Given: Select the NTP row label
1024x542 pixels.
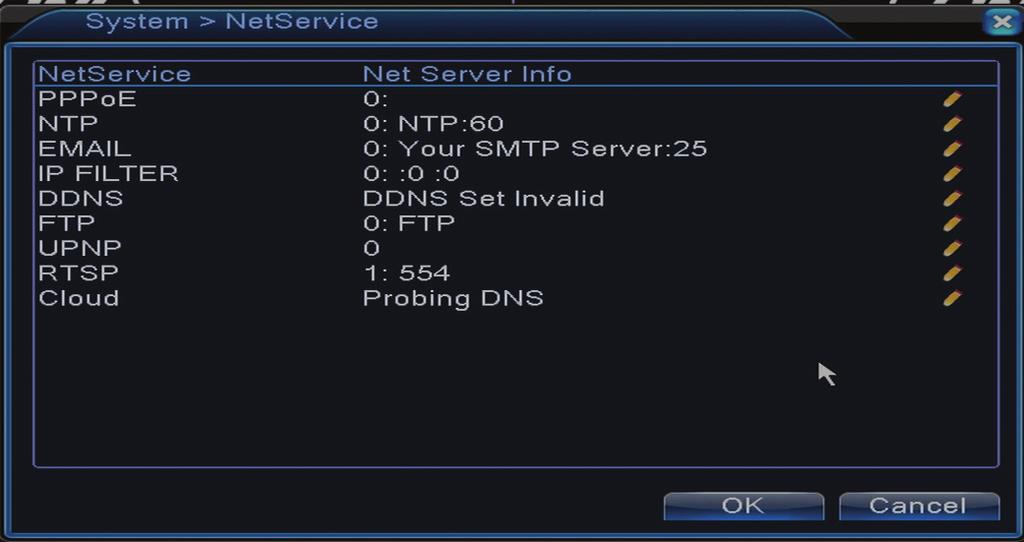Looking at the screenshot, I should tap(69, 124).
